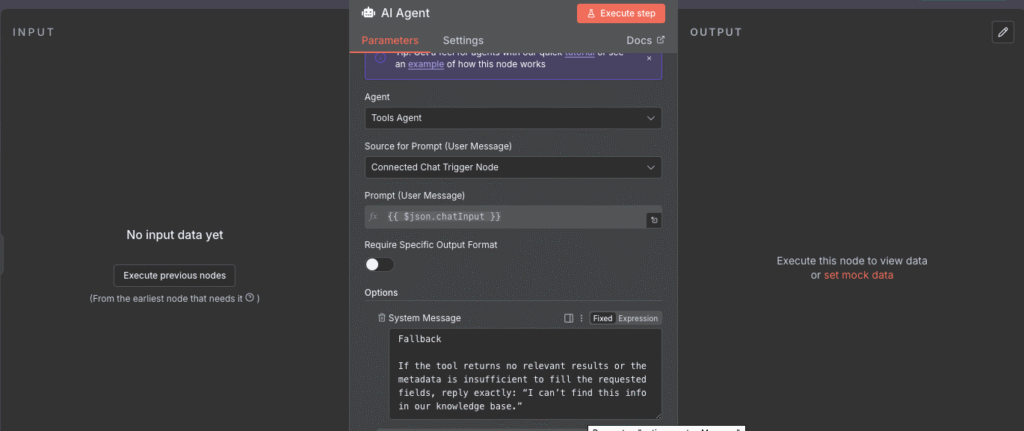
Task: Select the Parameters tab
Action: pyautogui.click(x=390, y=40)
